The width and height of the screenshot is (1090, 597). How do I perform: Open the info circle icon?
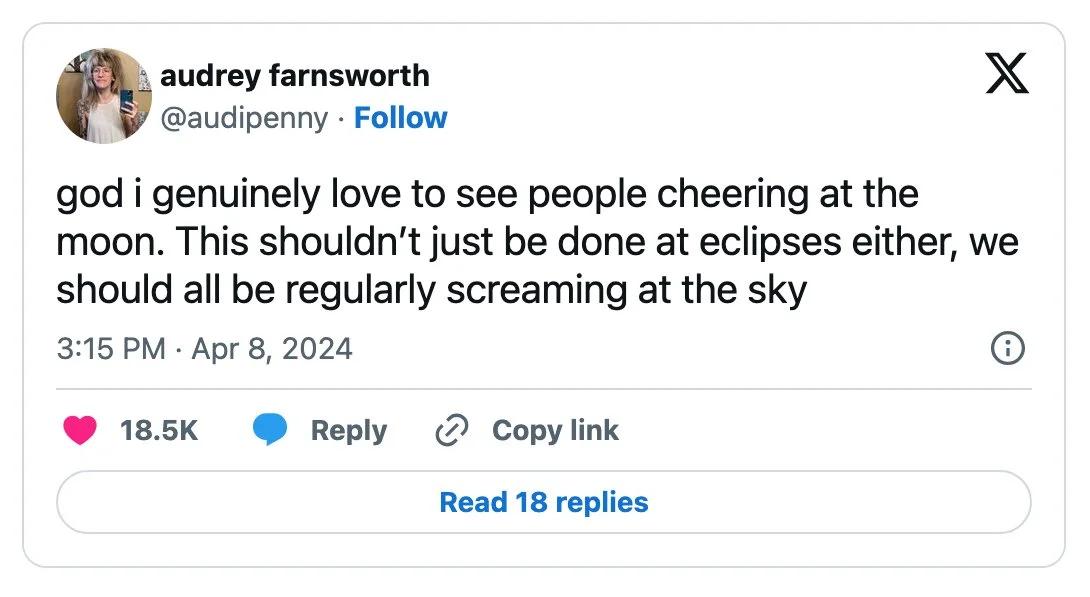tap(1006, 348)
